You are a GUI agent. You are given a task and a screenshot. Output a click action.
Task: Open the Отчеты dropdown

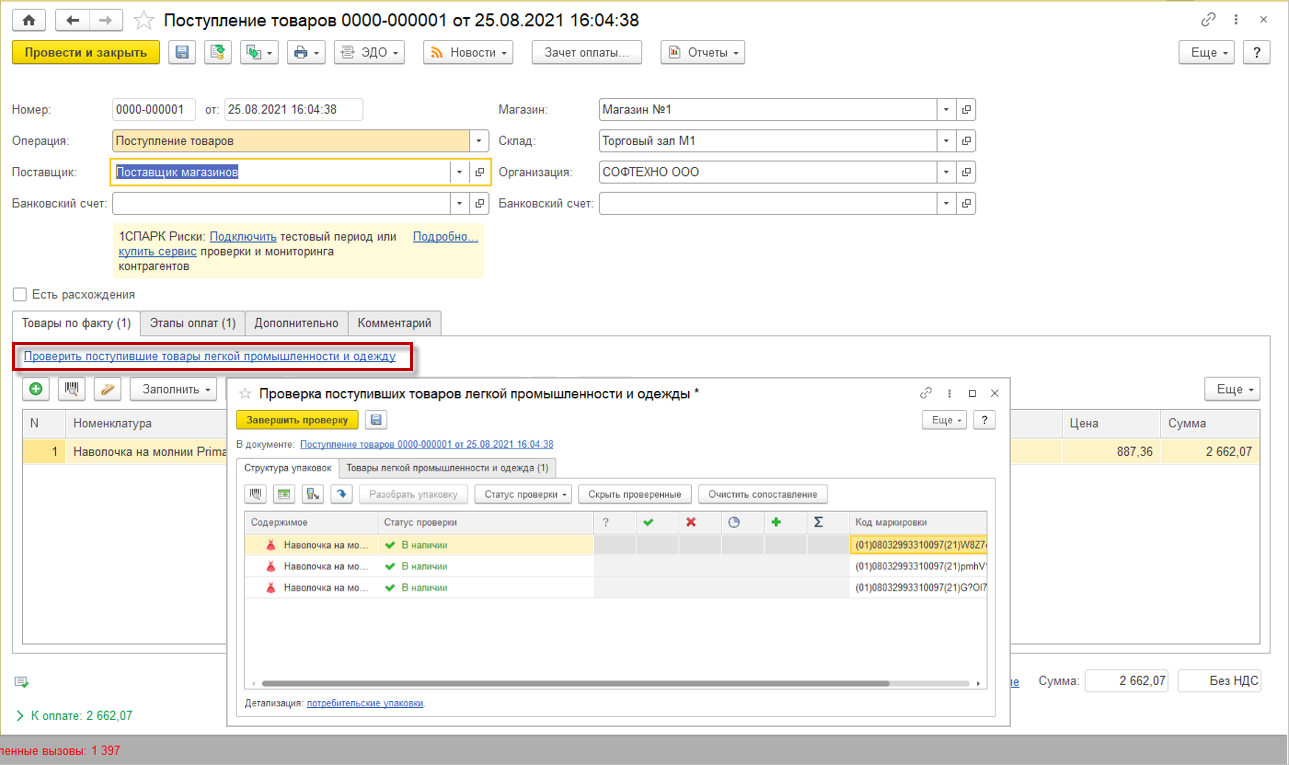[x=702, y=53]
